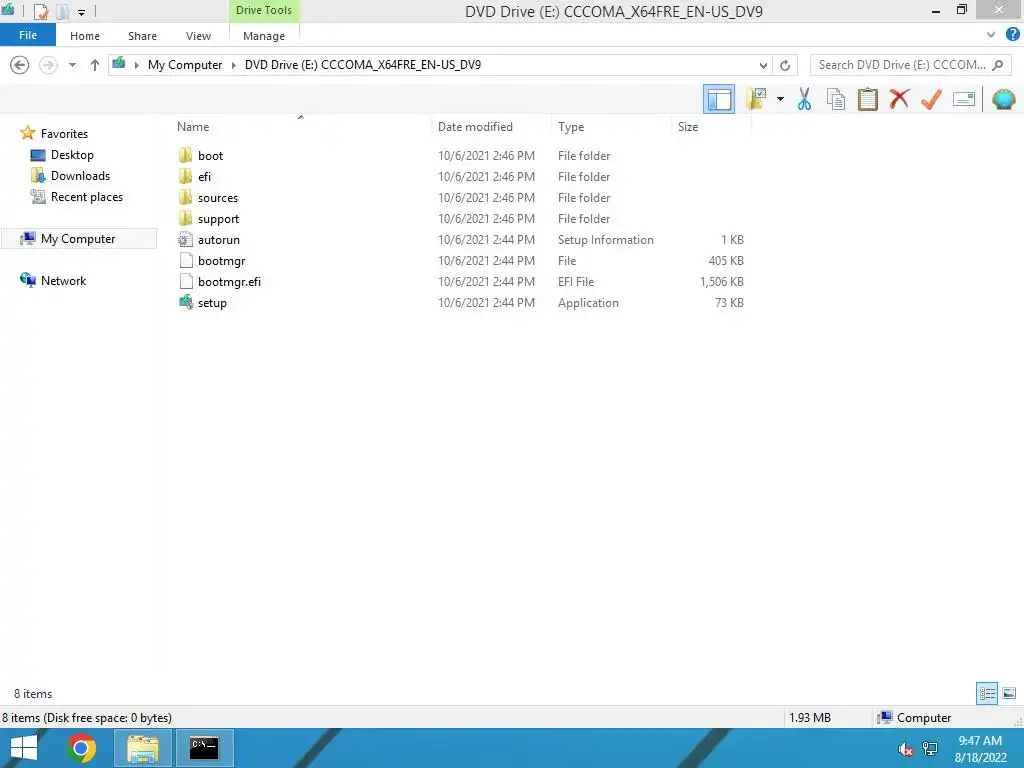Click the red X Delete icon
Screen dimensions: 1024x768
(899, 99)
